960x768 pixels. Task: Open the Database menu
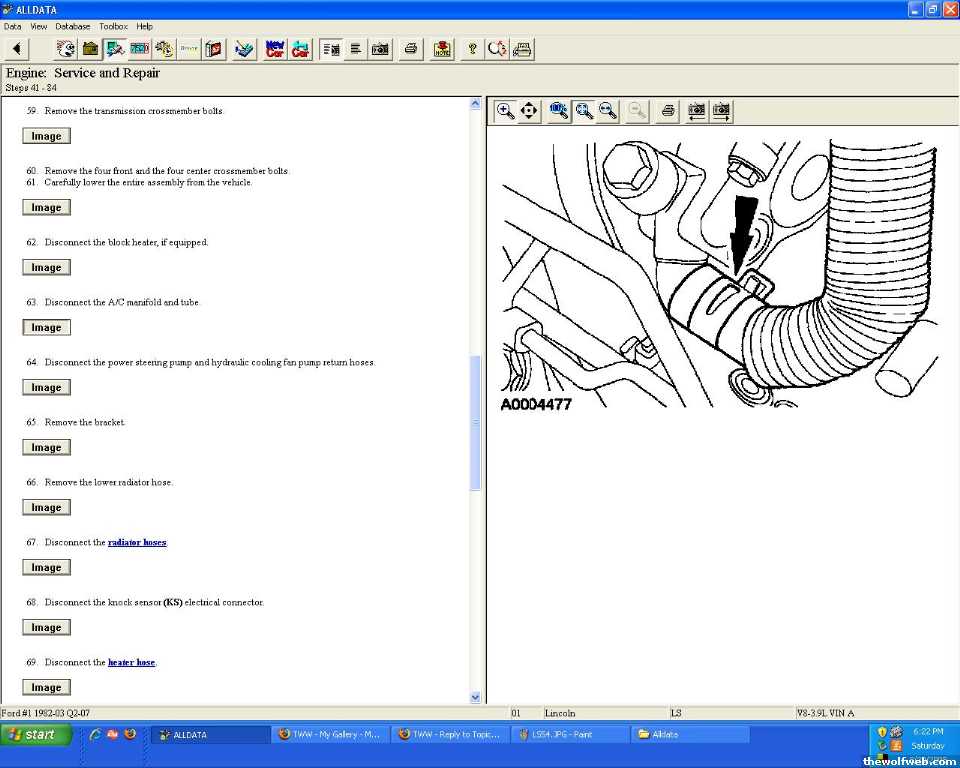pyautogui.click(x=72, y=26)
